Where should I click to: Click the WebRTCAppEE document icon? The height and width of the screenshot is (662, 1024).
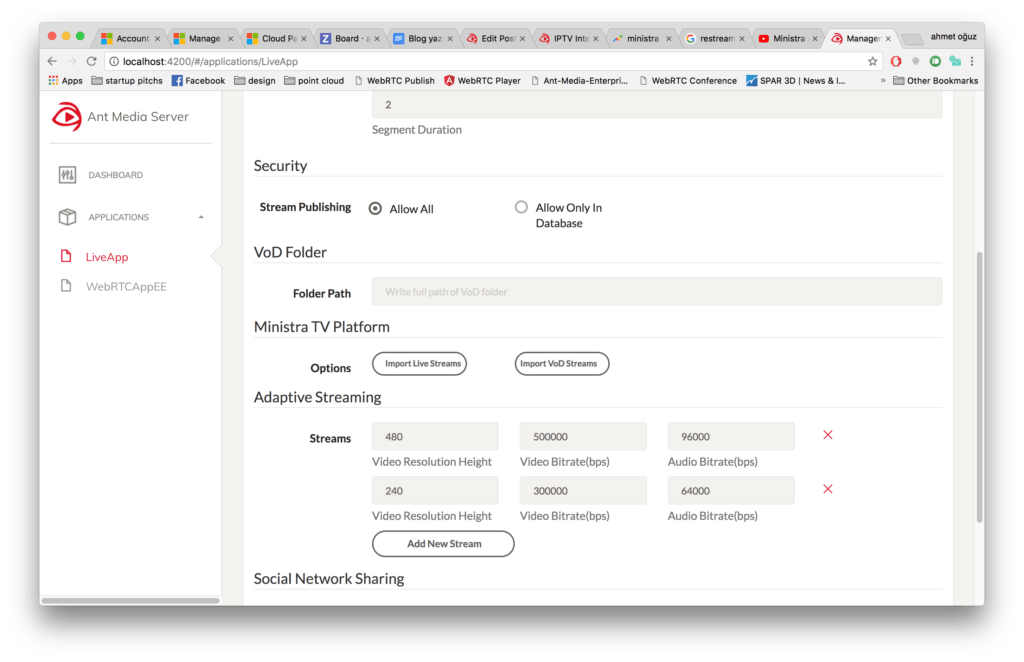coord(66,286)
